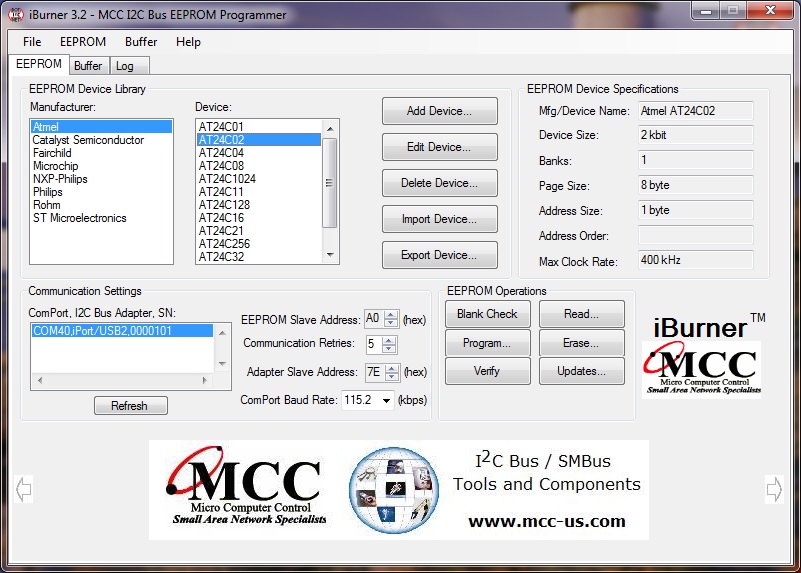Click the Delete Device button
Viewport: 801px width, 573px height.
pyautogui.click(x=439, y=183)
